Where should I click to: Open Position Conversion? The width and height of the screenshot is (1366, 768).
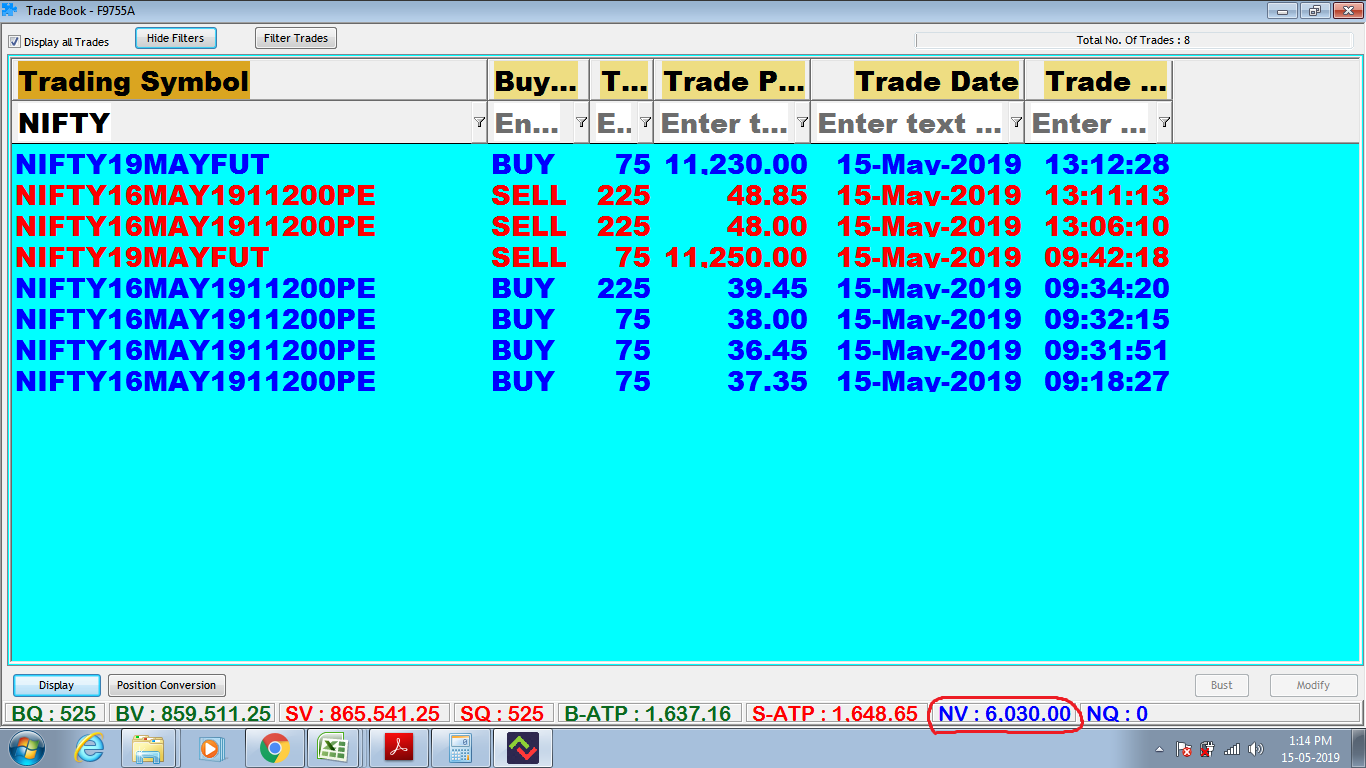(x=166, y=685)
